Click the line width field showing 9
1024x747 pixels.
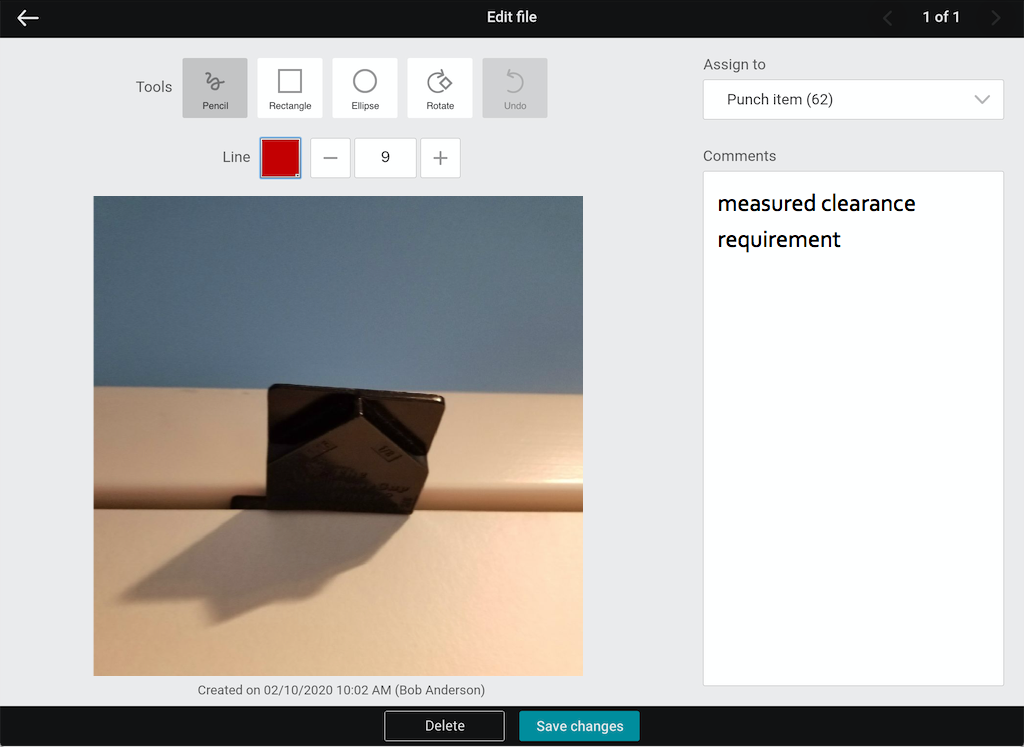coord(385,158)
